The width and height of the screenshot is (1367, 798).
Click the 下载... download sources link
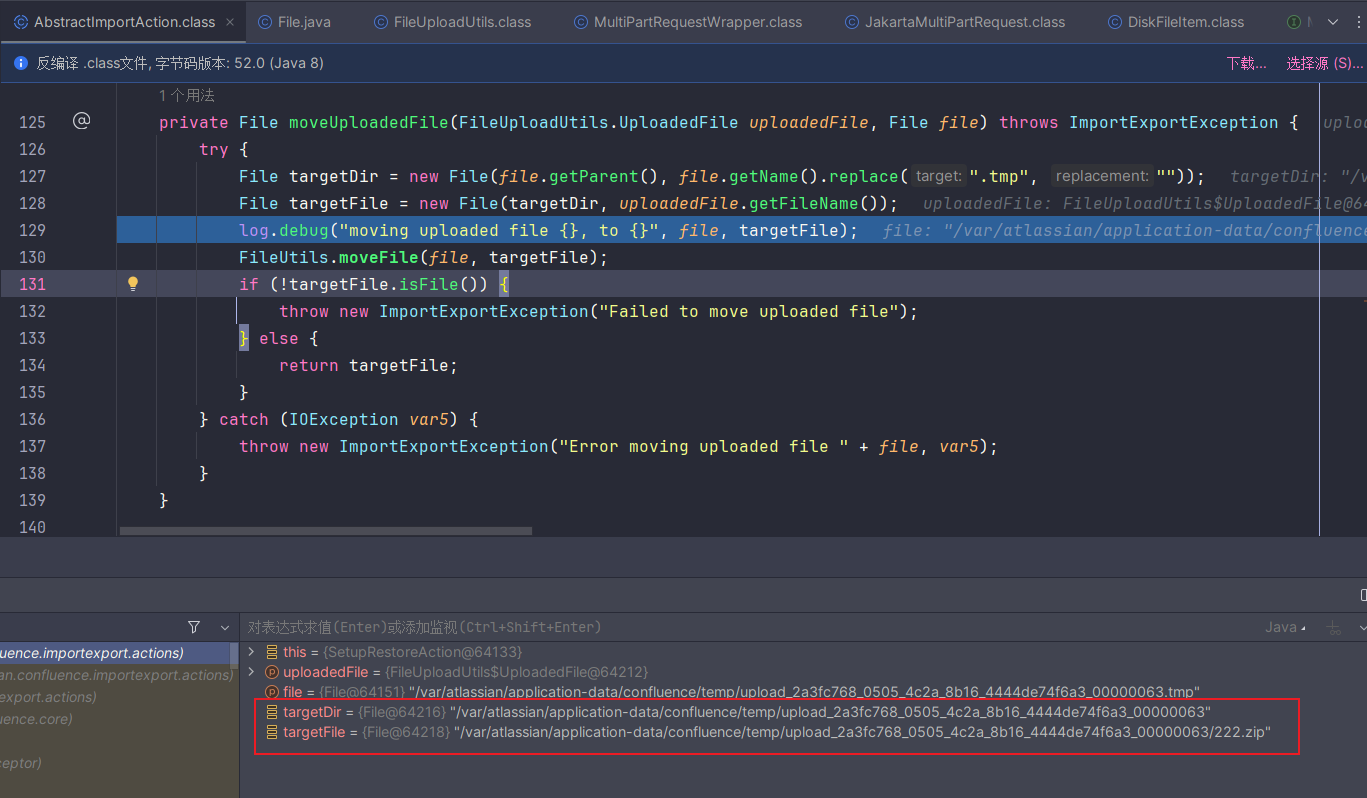[1246, 63]
